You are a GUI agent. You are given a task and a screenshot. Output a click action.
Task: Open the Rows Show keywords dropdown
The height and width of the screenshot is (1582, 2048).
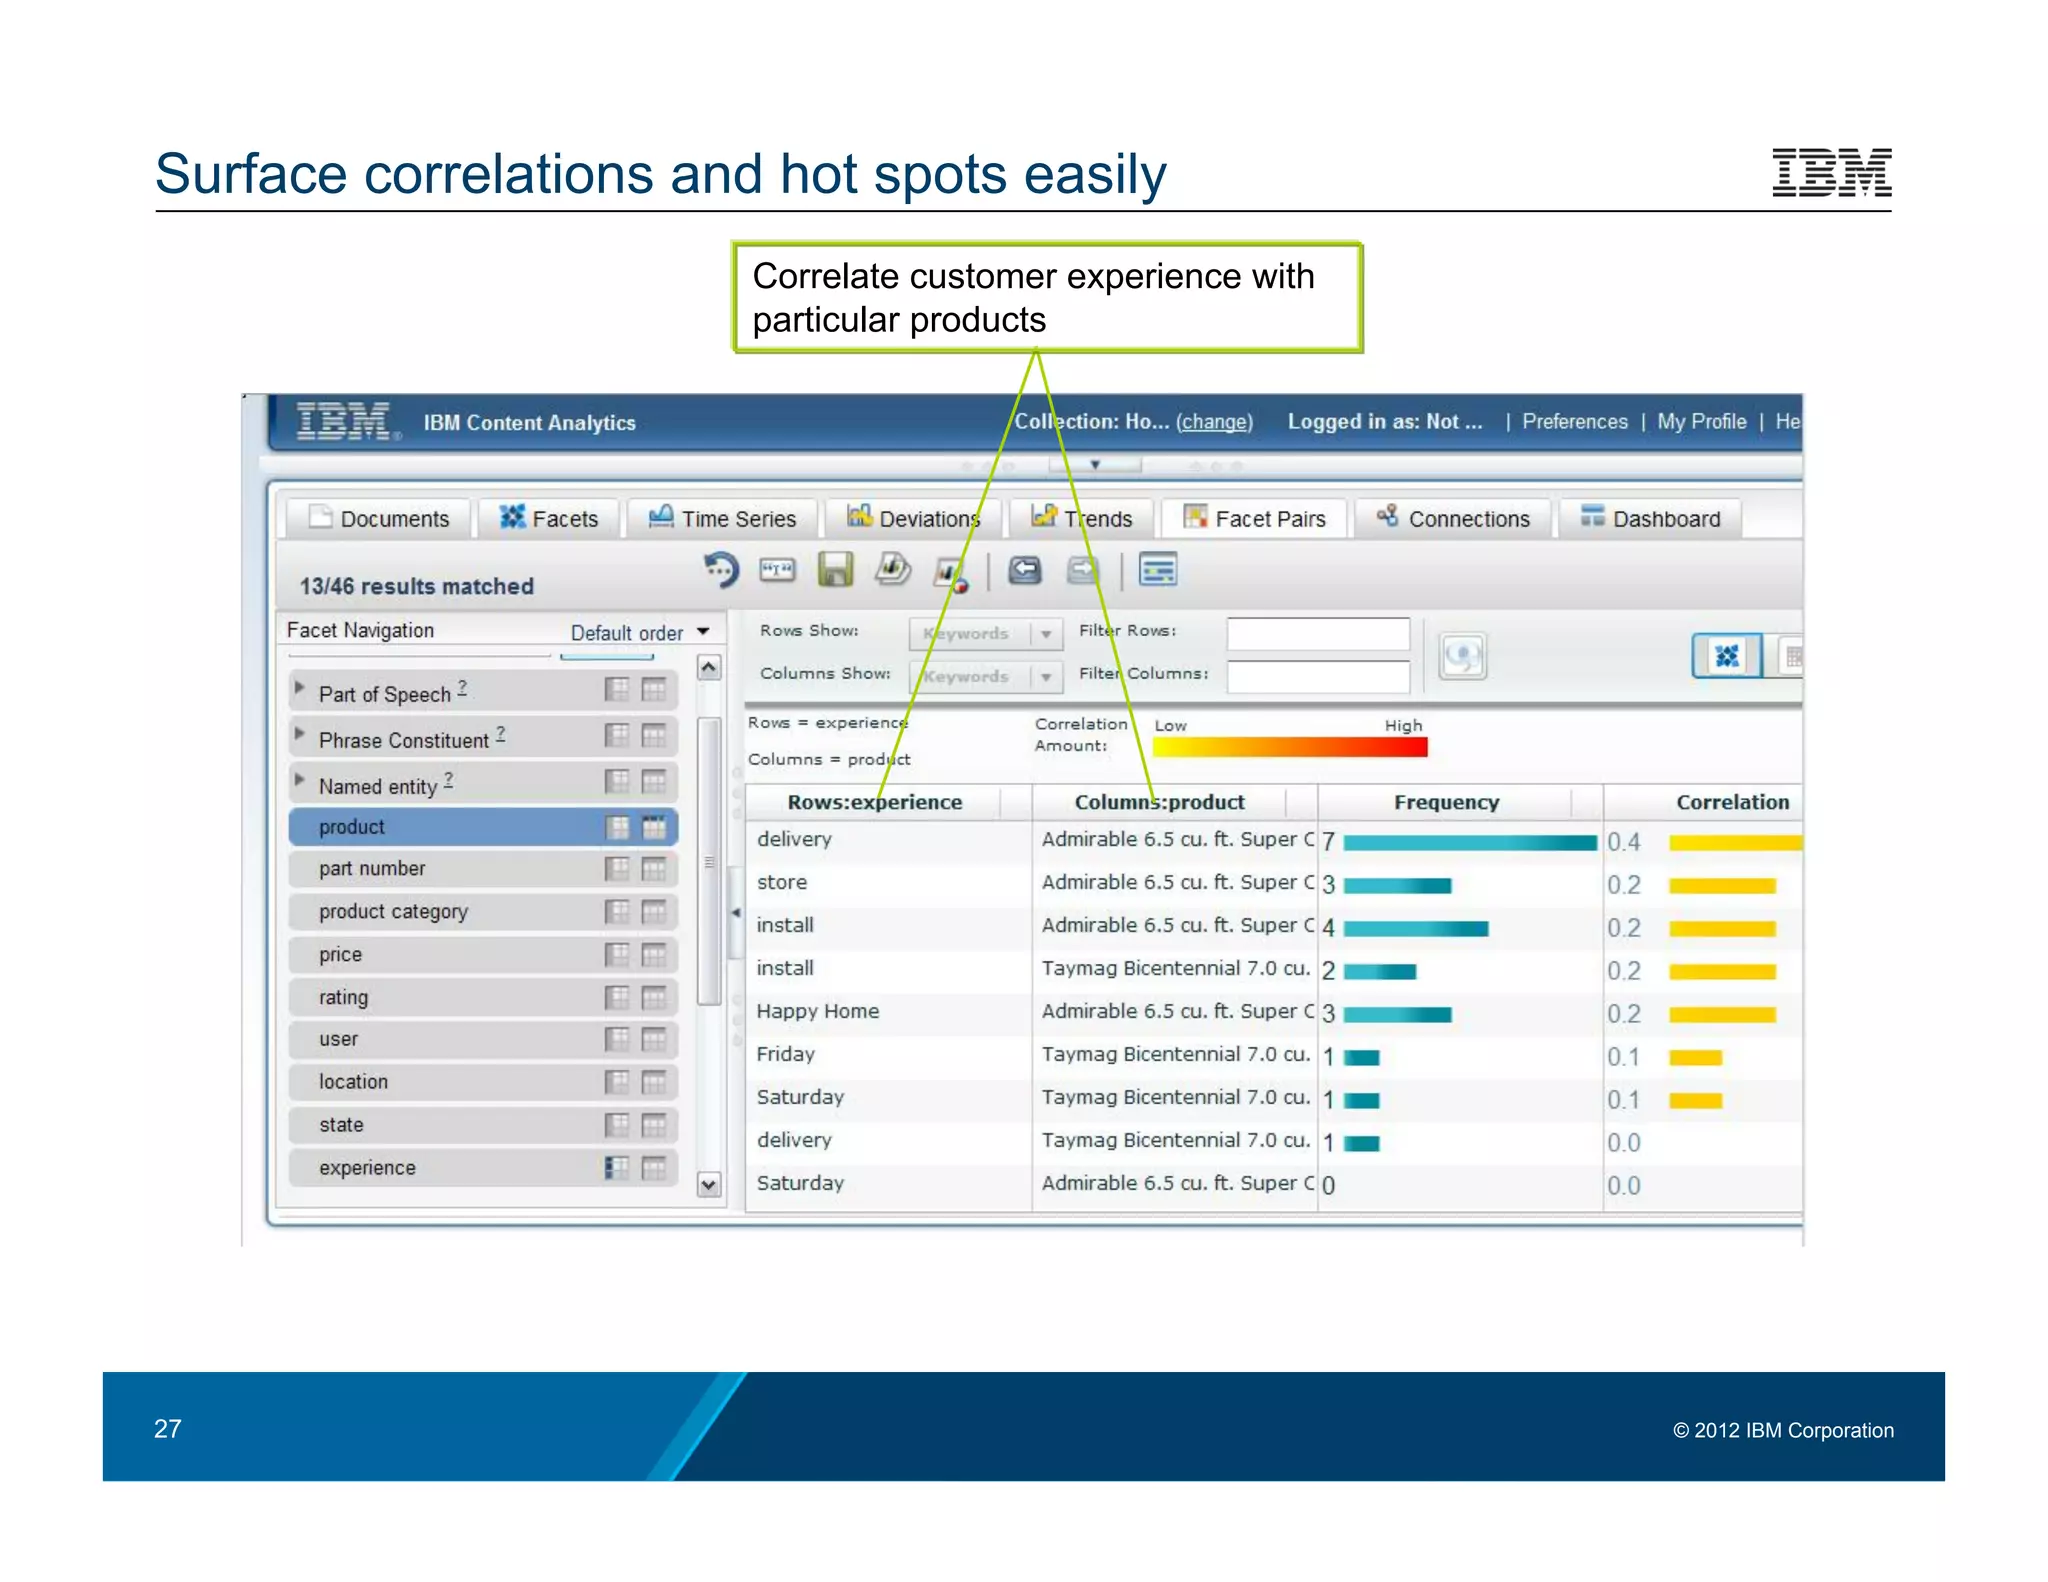(x=985, y=634)
